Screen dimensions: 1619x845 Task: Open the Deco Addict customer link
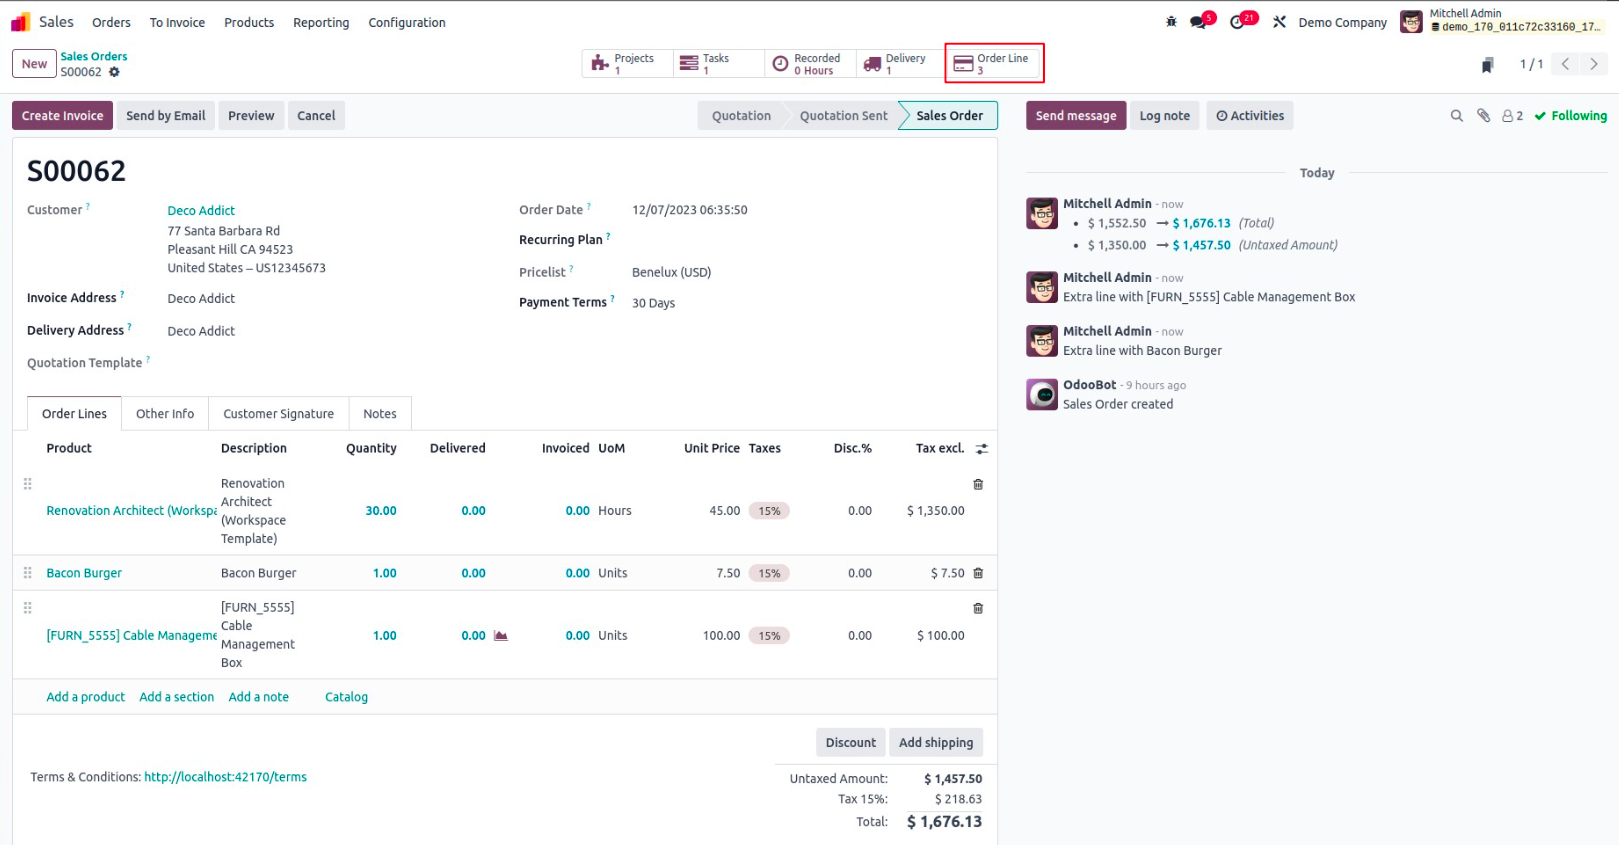point(201,211)
